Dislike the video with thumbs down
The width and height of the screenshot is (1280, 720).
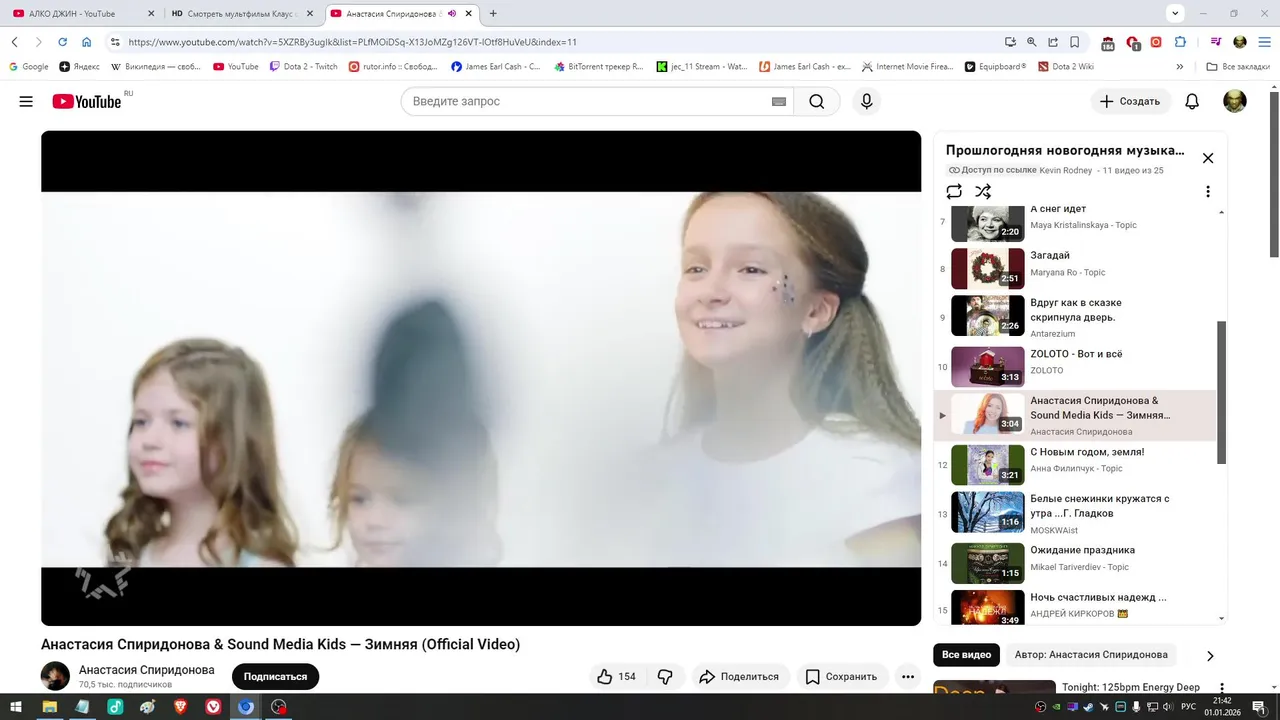coord(665,677)
